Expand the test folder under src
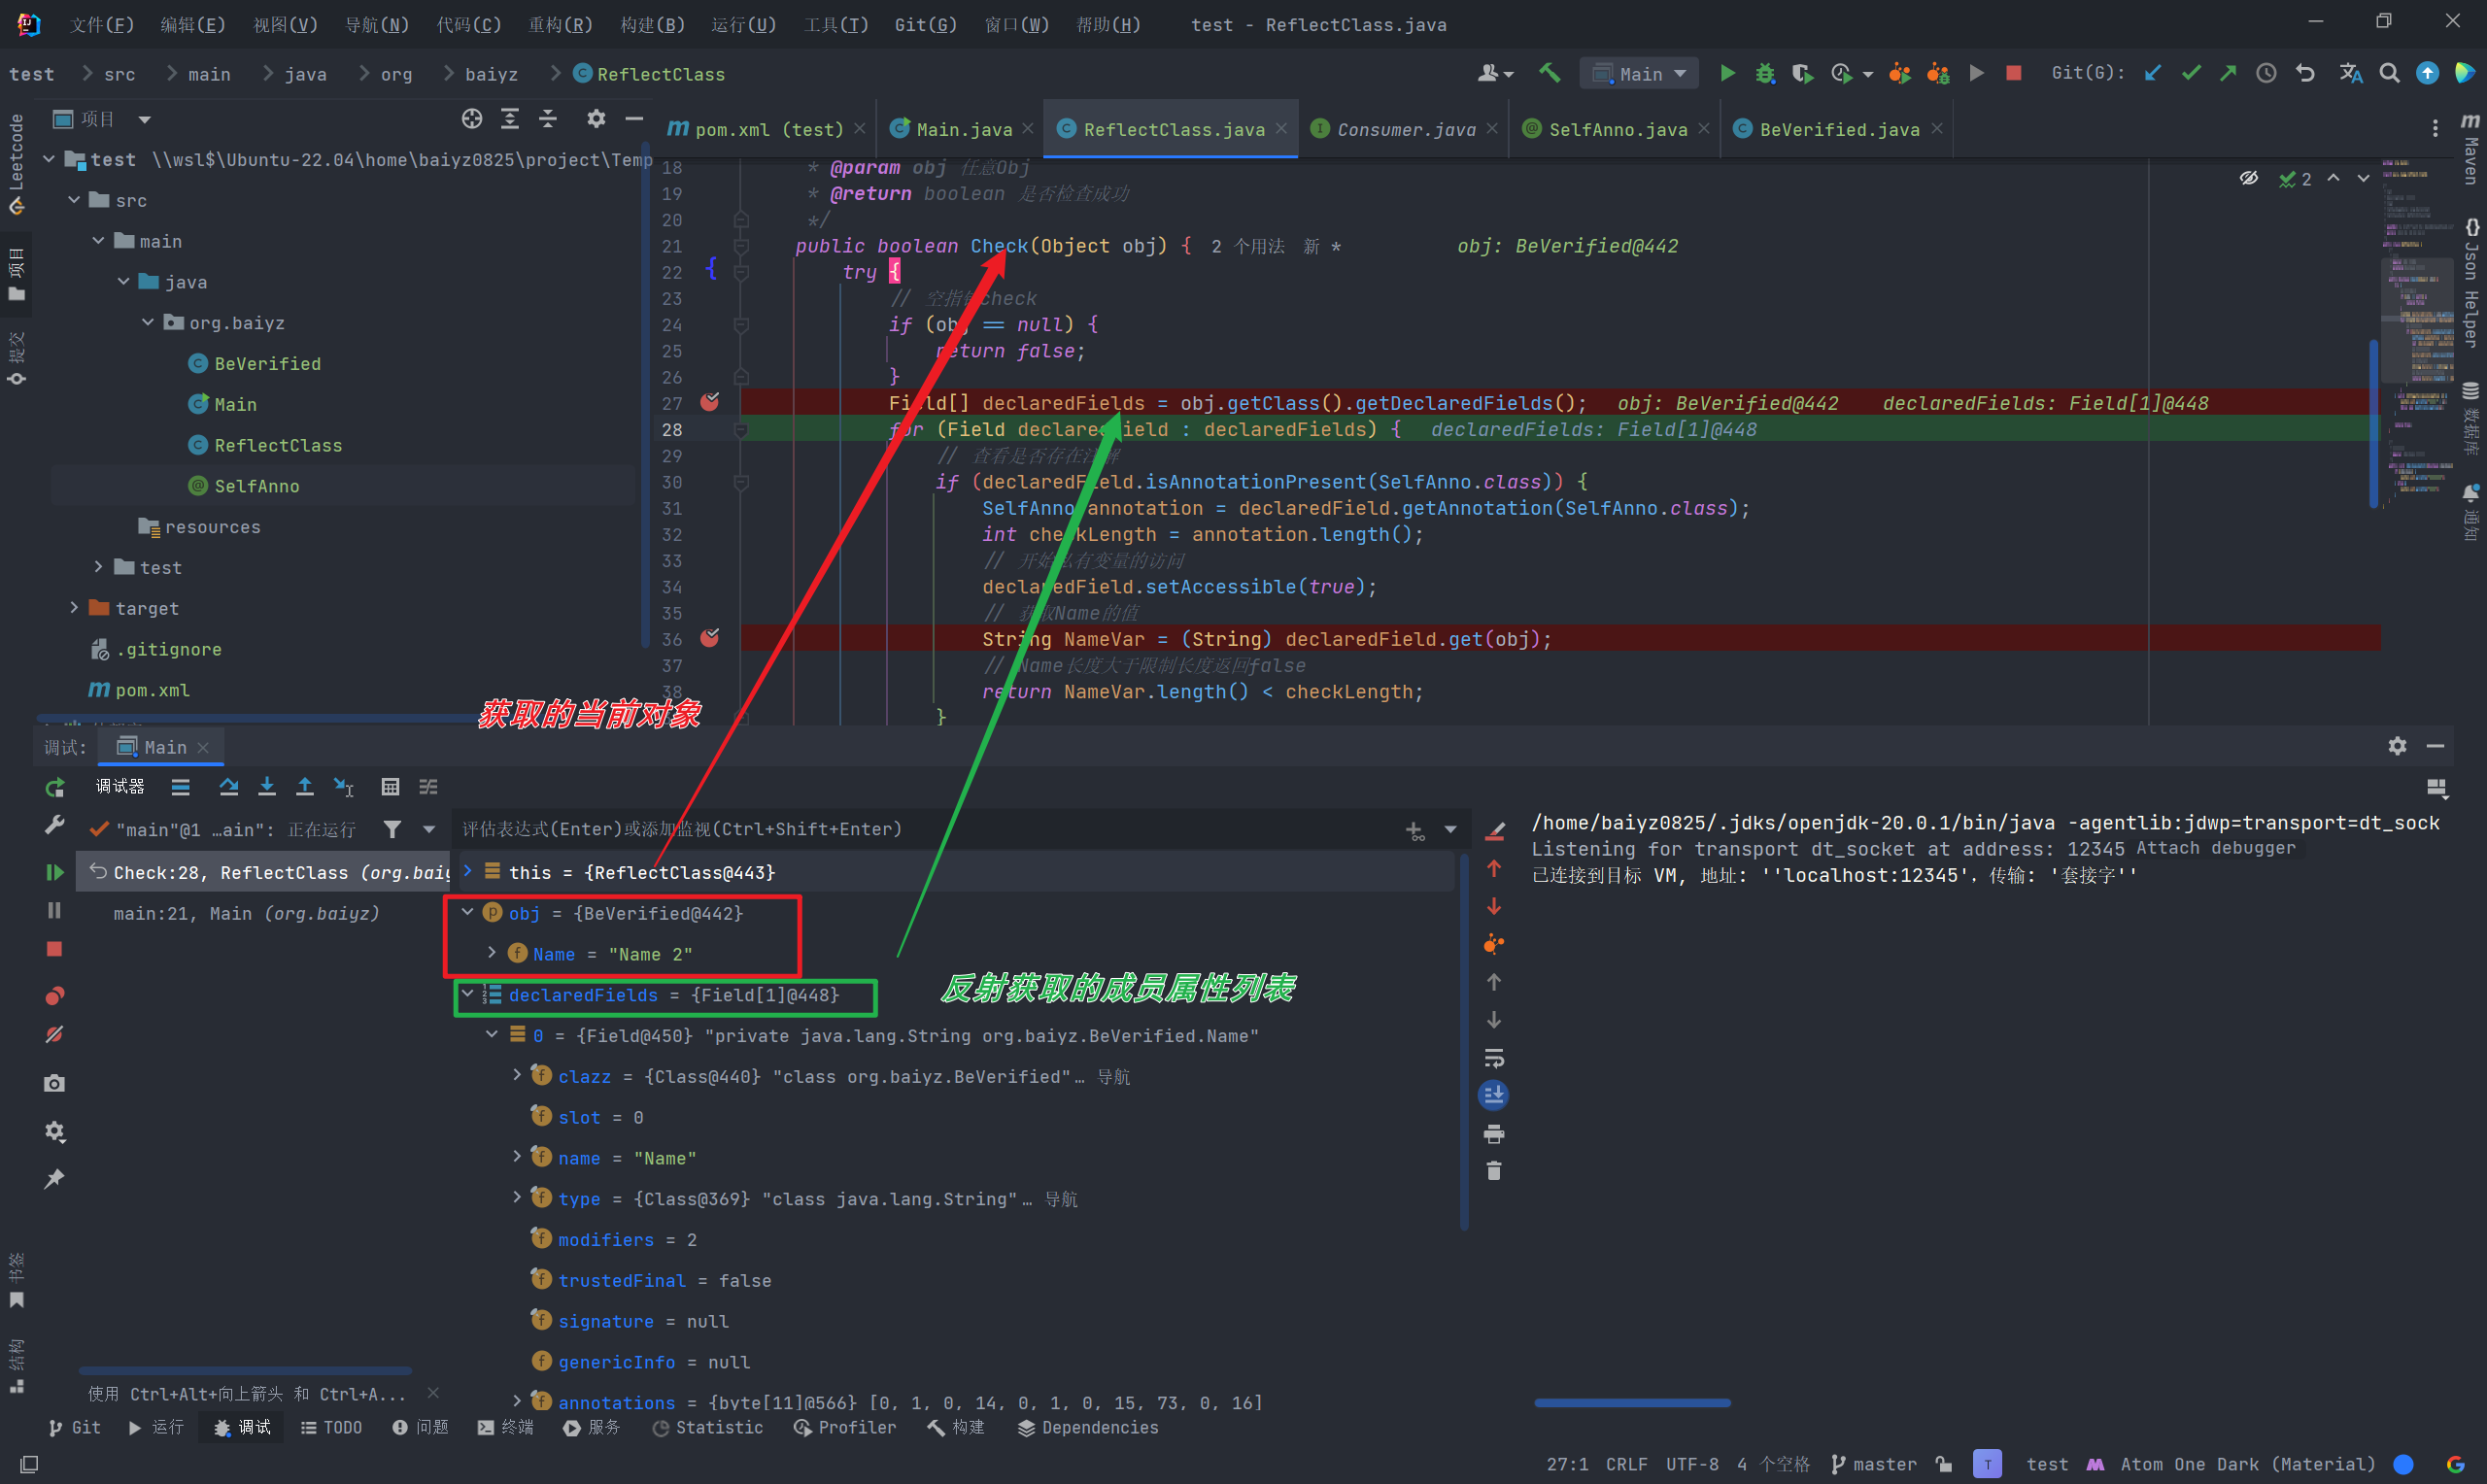Image resolution: width=2487 pixels, height=1484 pixels. pyautogui.click(x=98, y=566)
